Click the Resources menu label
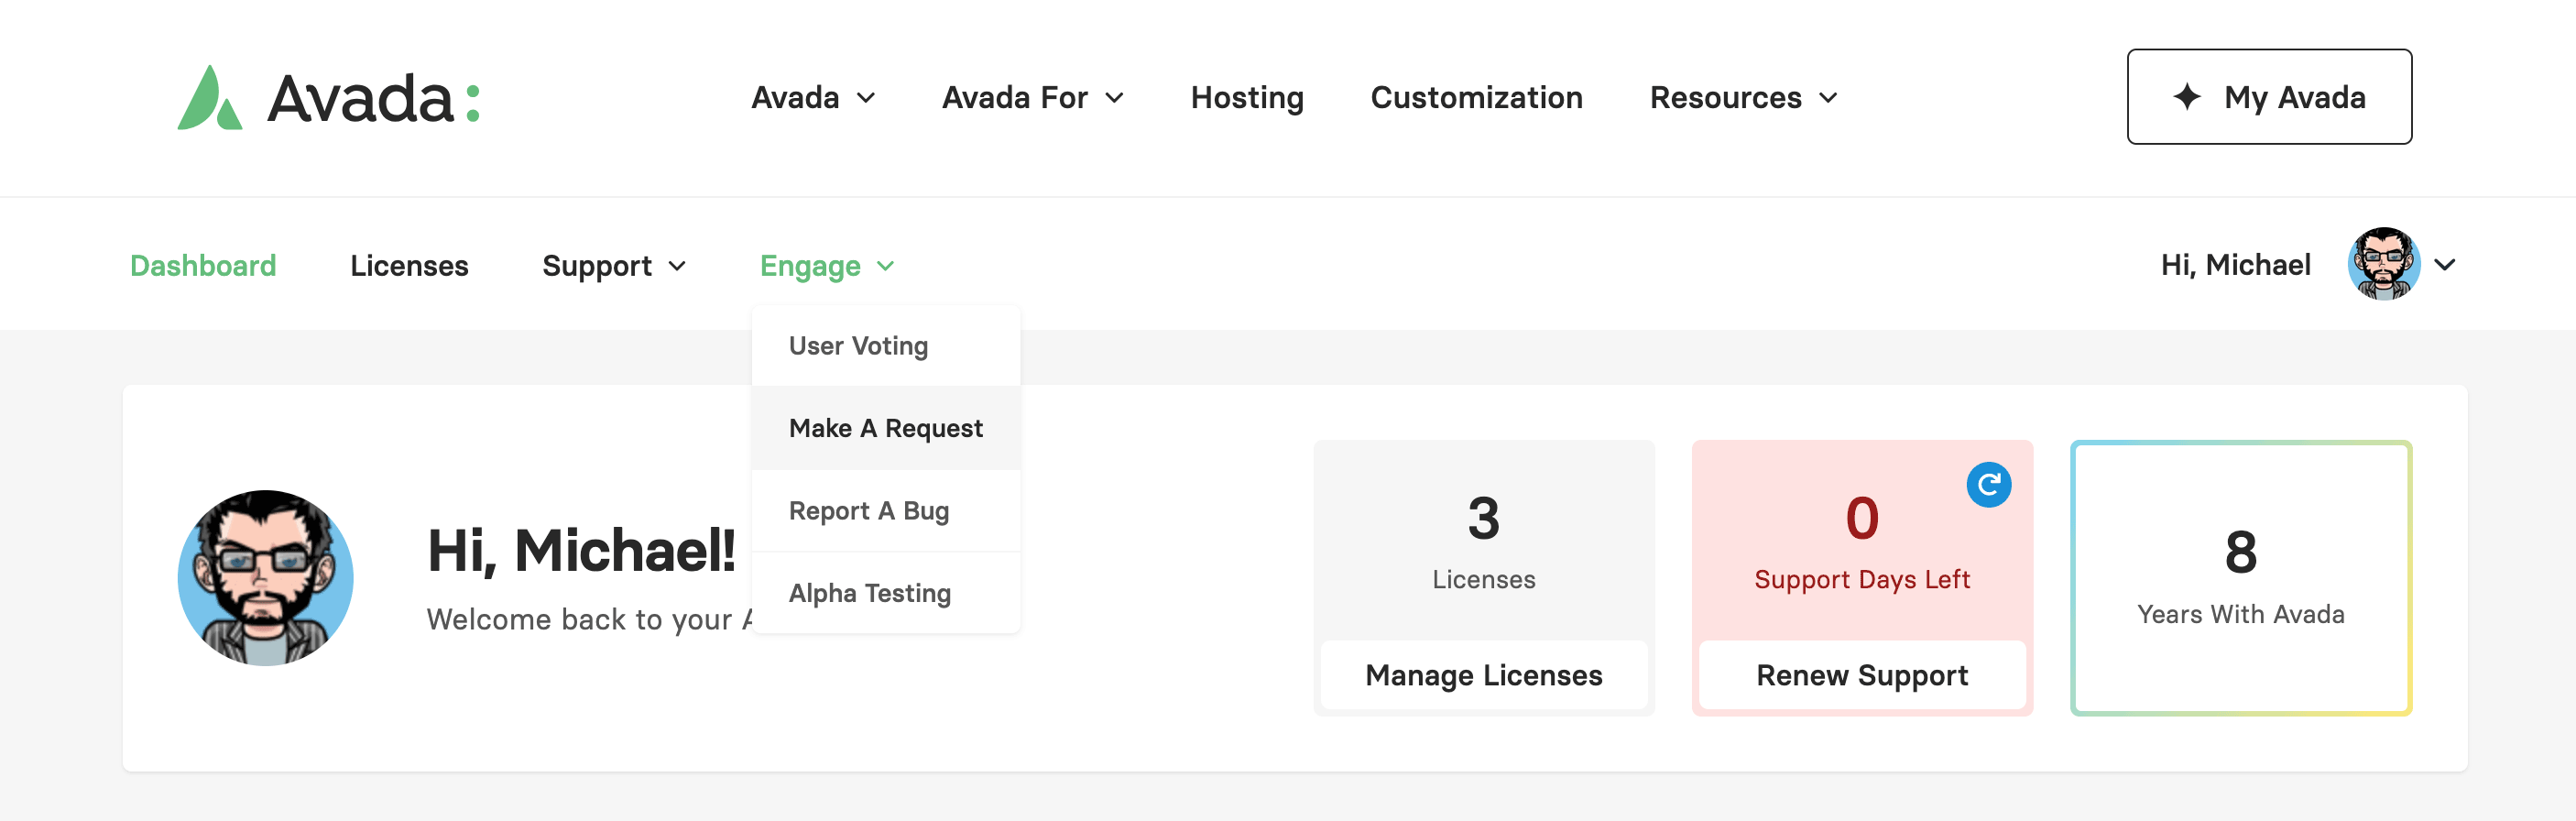Screen dimensions: 2576x821 [x=1725, y=97]
